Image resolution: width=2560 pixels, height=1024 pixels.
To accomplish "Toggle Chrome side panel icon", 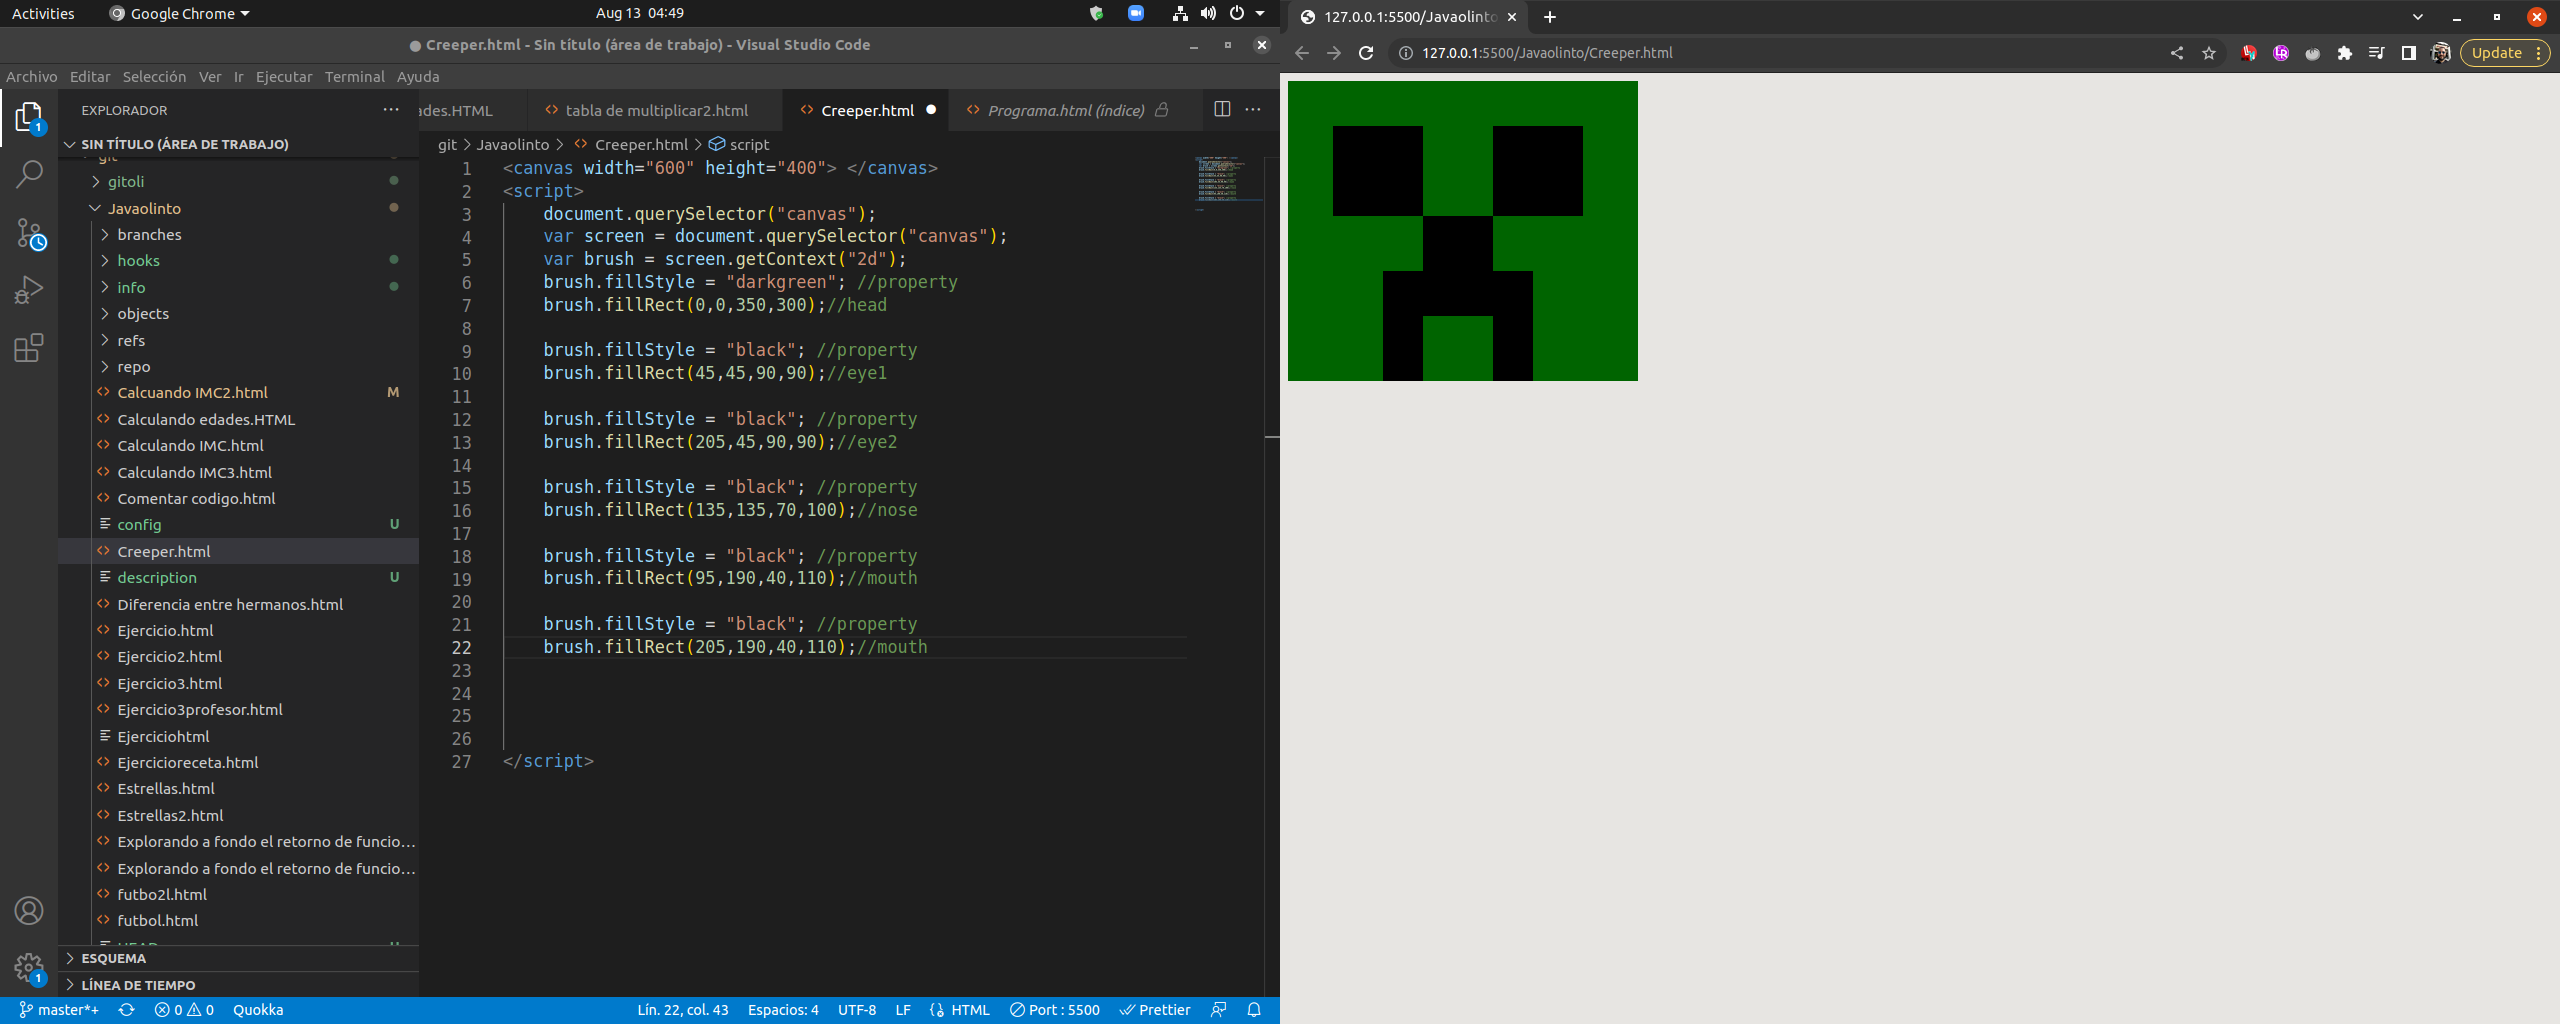I will tap(2408, 53).
